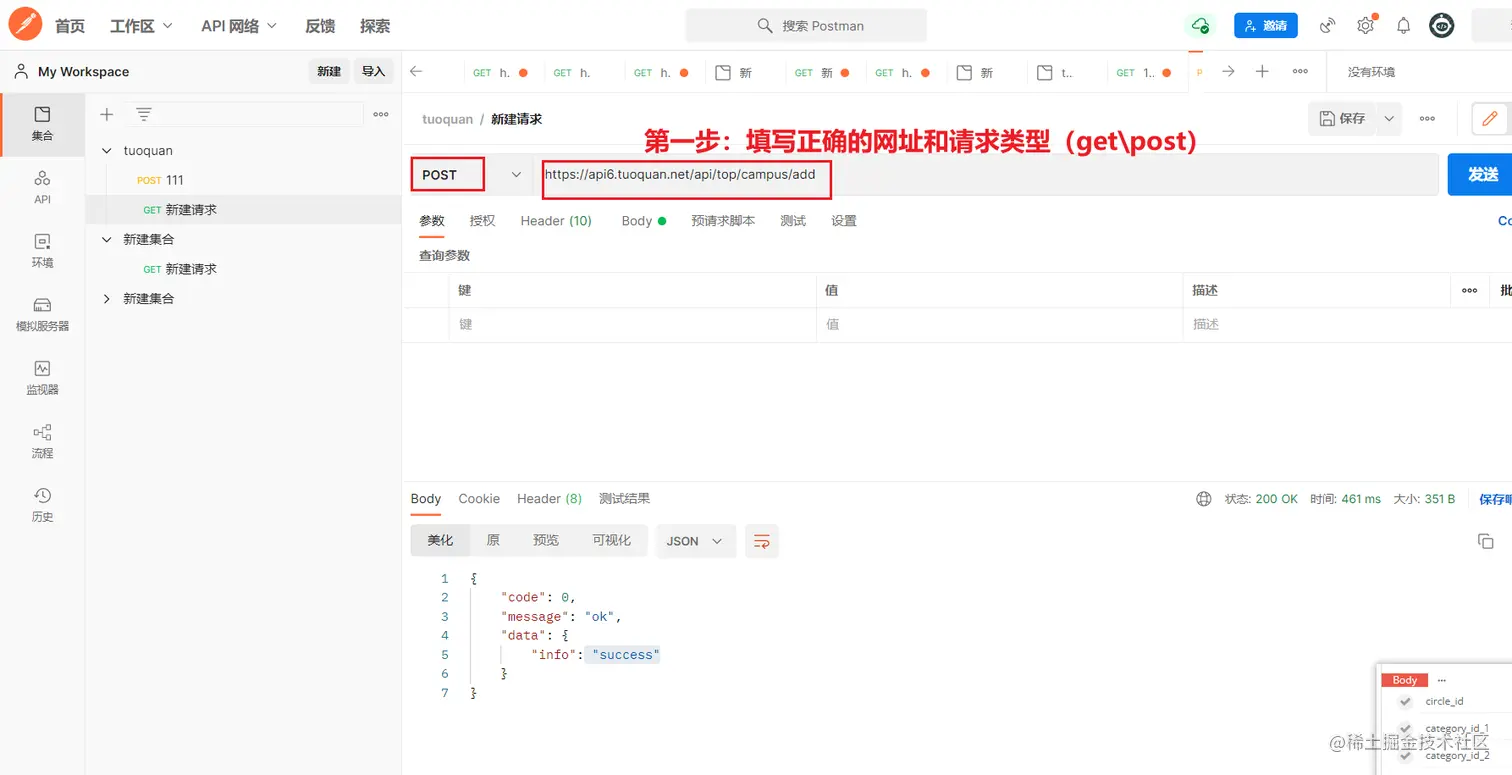Click the filter icon in collections sidebar

pos(144,114)
